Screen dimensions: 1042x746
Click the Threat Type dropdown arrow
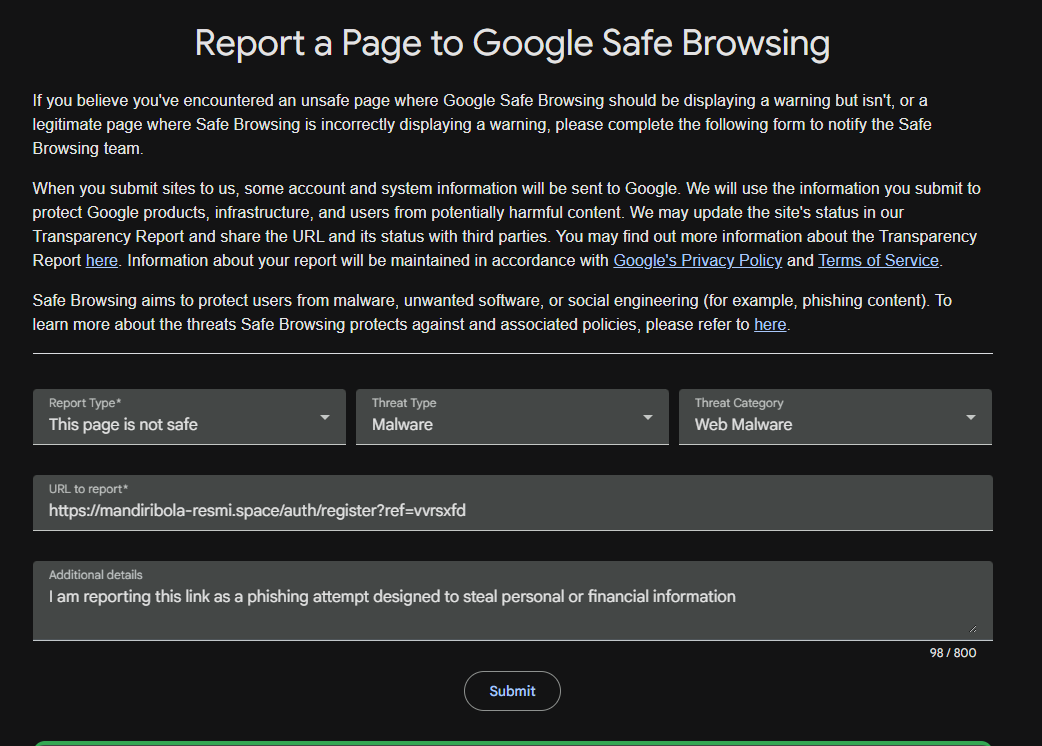pos(647,417)
